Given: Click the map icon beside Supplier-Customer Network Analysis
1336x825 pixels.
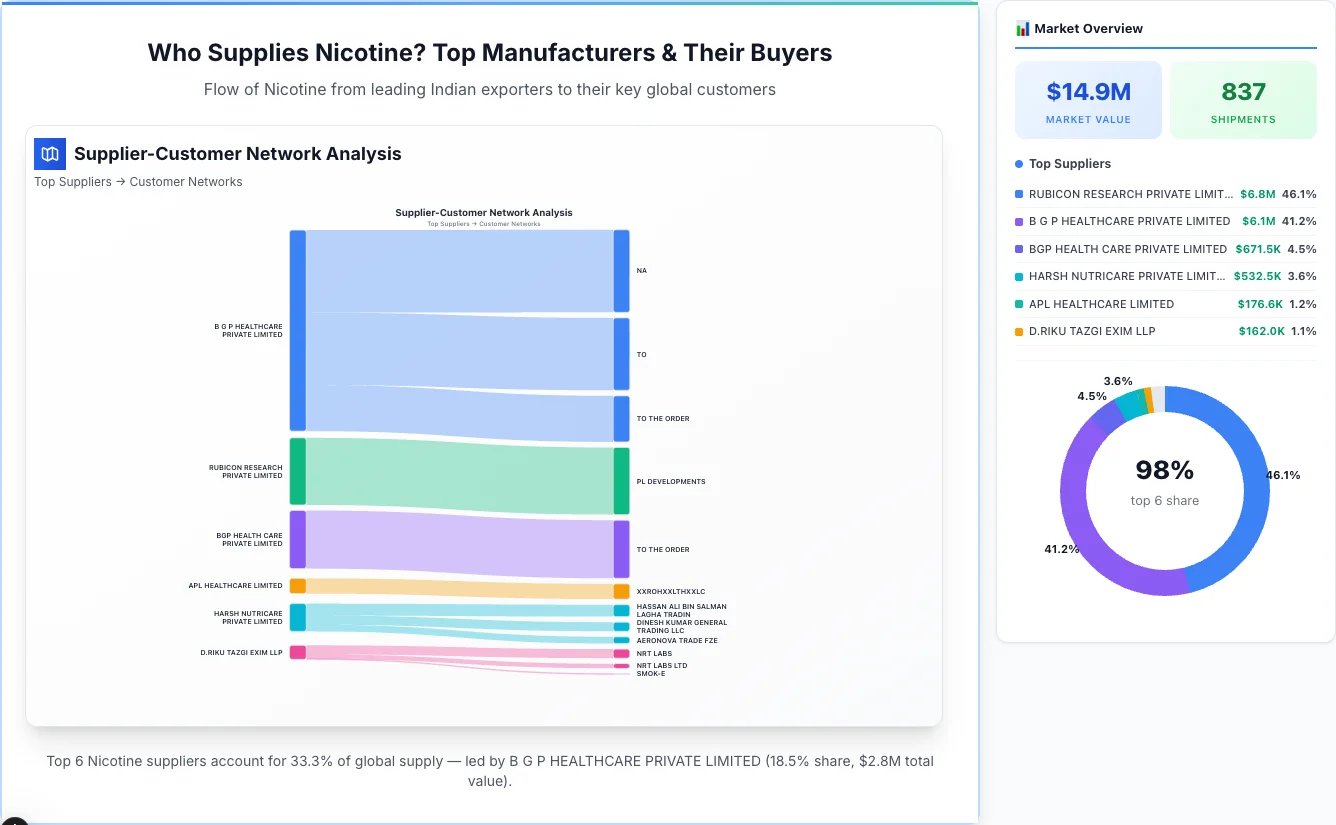Looking at the screenshot, I should (x=49, y=154).
